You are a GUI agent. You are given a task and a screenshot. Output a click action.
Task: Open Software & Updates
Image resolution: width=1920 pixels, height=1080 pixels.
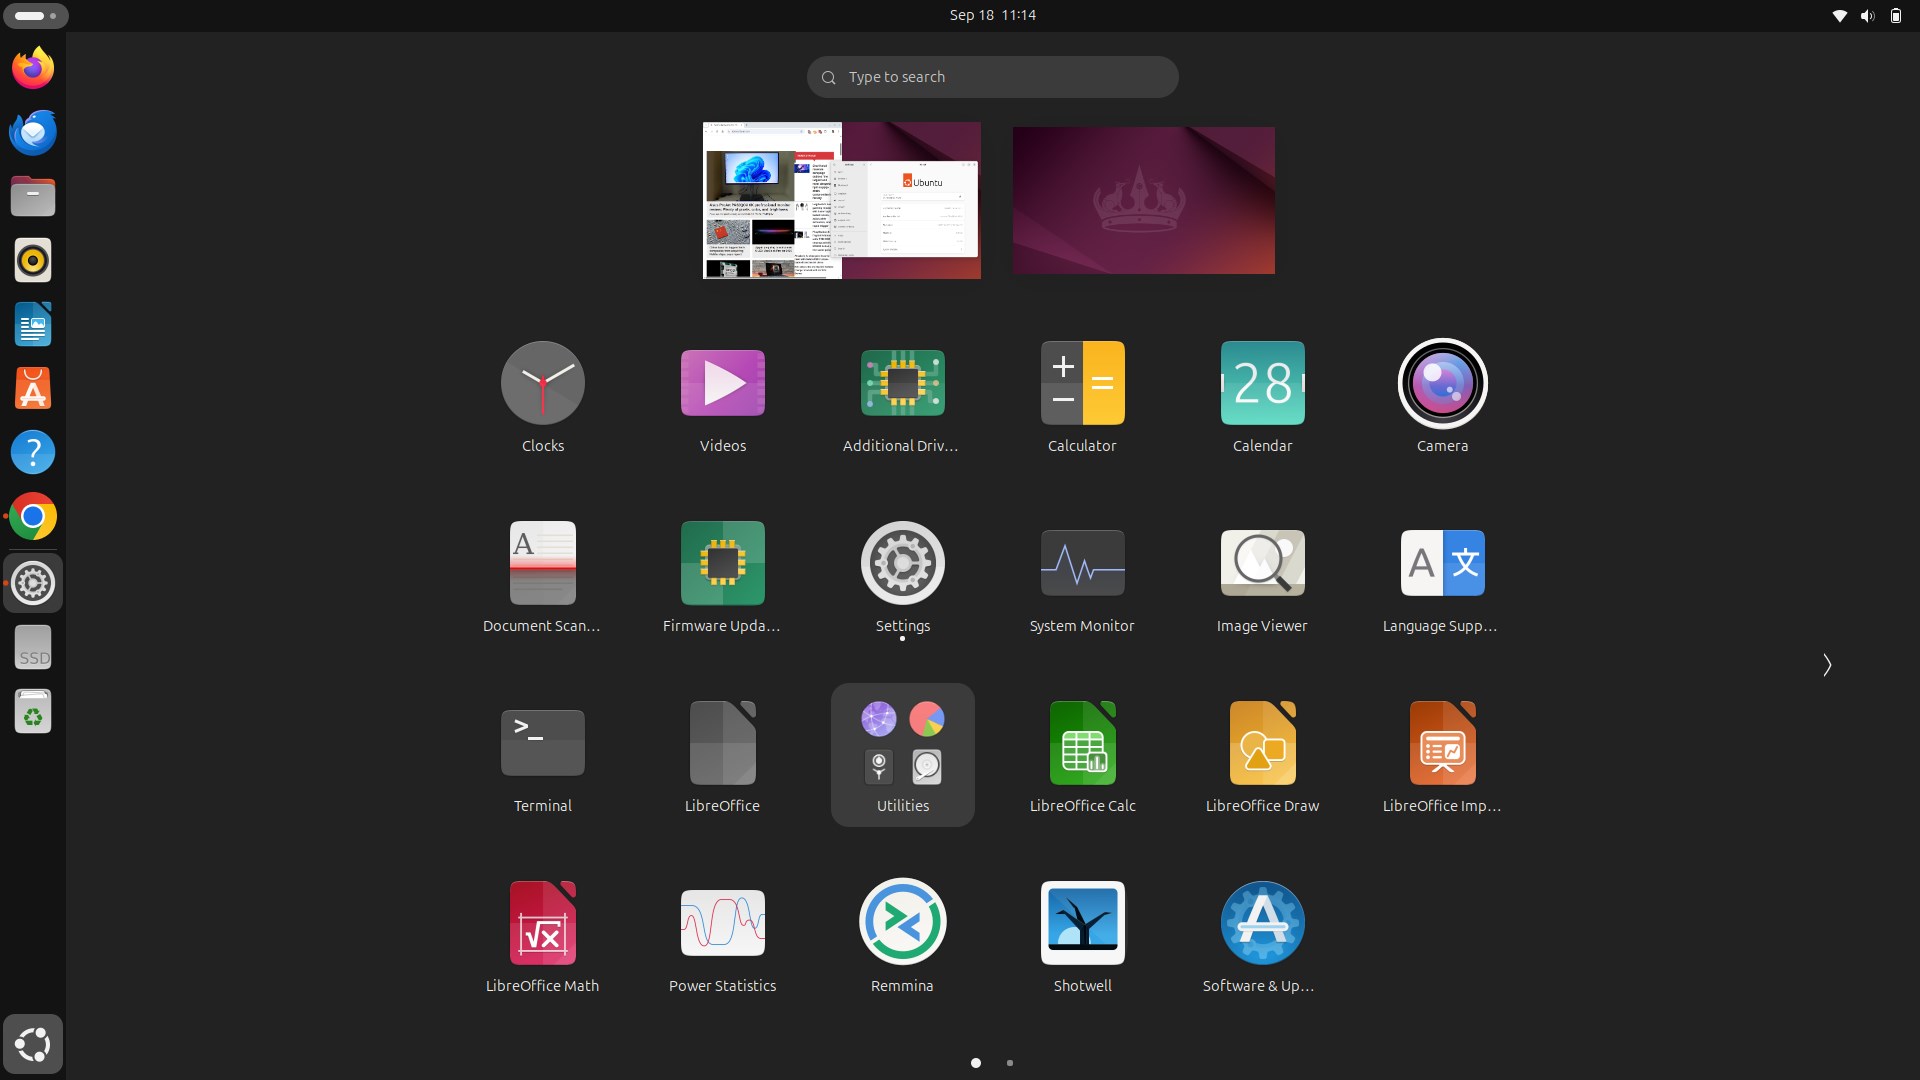coord(1262,937)
